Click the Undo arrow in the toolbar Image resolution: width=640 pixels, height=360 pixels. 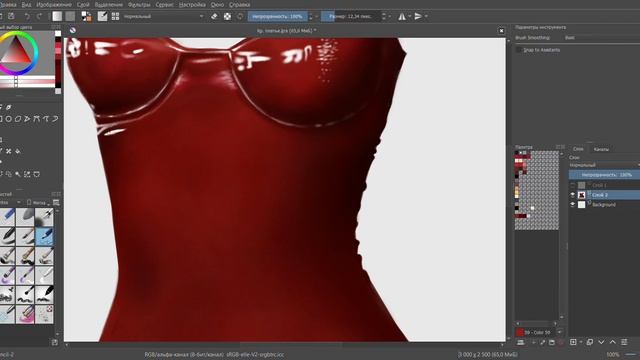pos(27,16)
